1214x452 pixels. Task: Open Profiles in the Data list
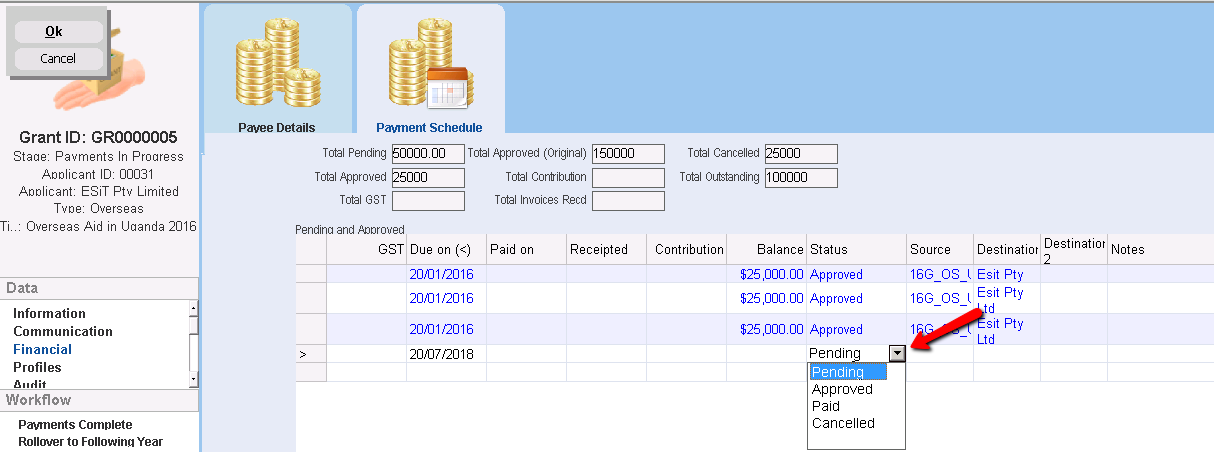37,367
